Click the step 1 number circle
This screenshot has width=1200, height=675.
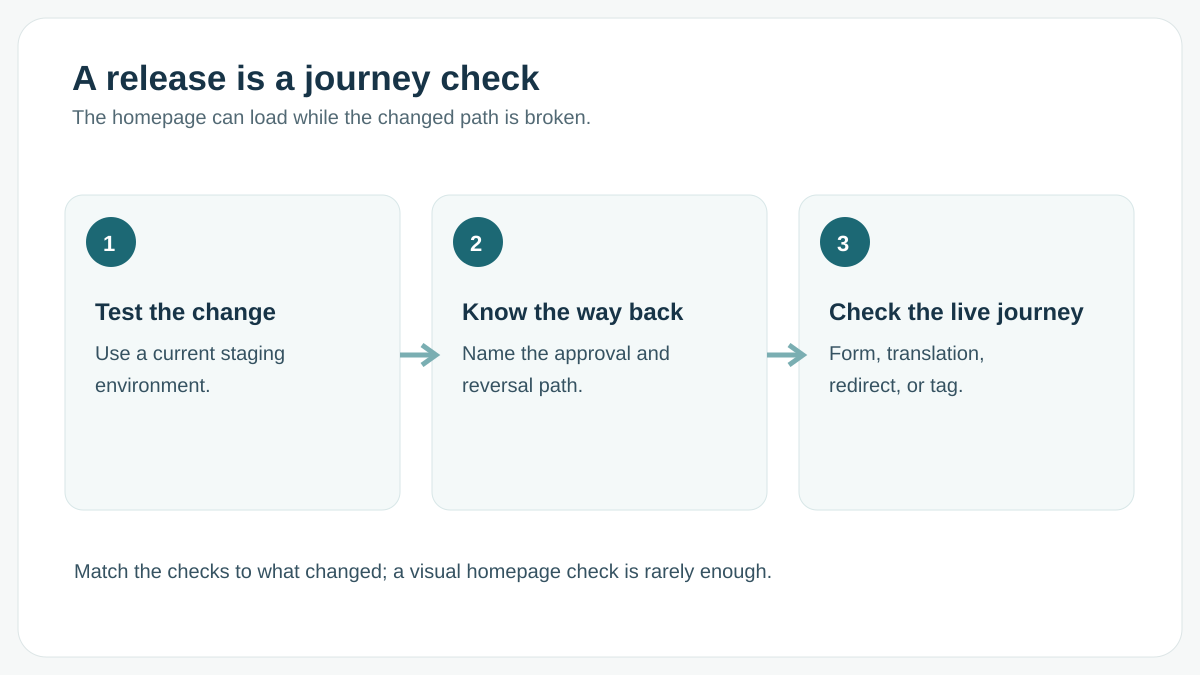[111, 242]
